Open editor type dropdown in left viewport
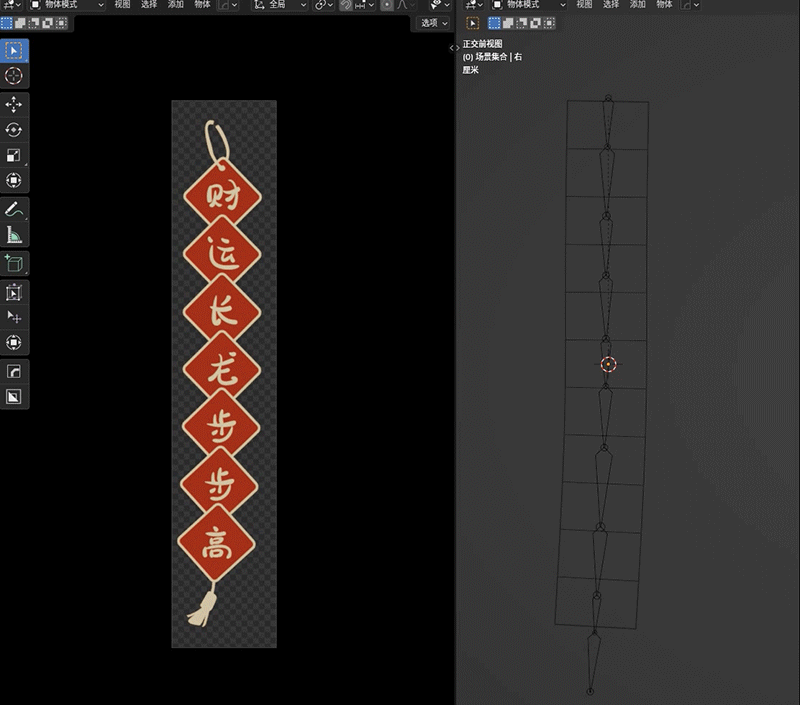The image size is (800, 705). (x=11, y=5)
